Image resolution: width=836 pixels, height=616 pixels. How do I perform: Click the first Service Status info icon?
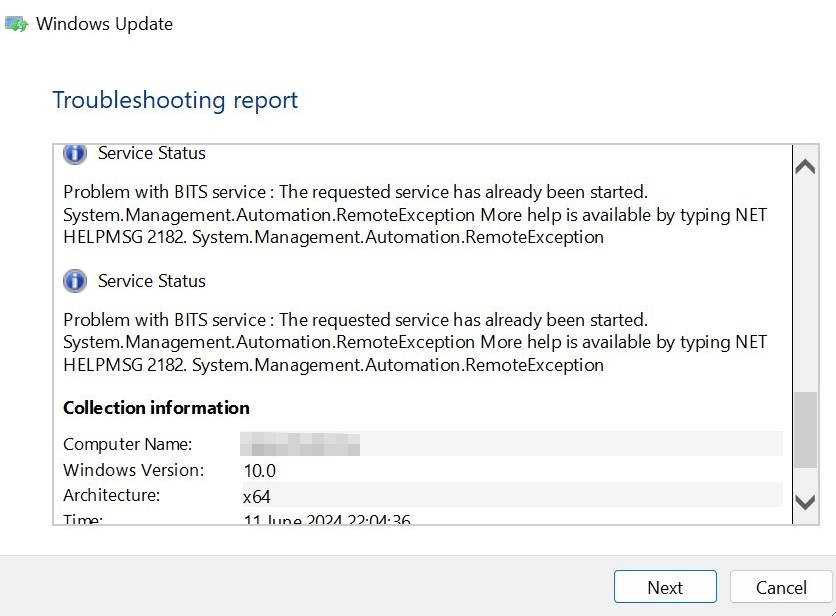(75, 154)
